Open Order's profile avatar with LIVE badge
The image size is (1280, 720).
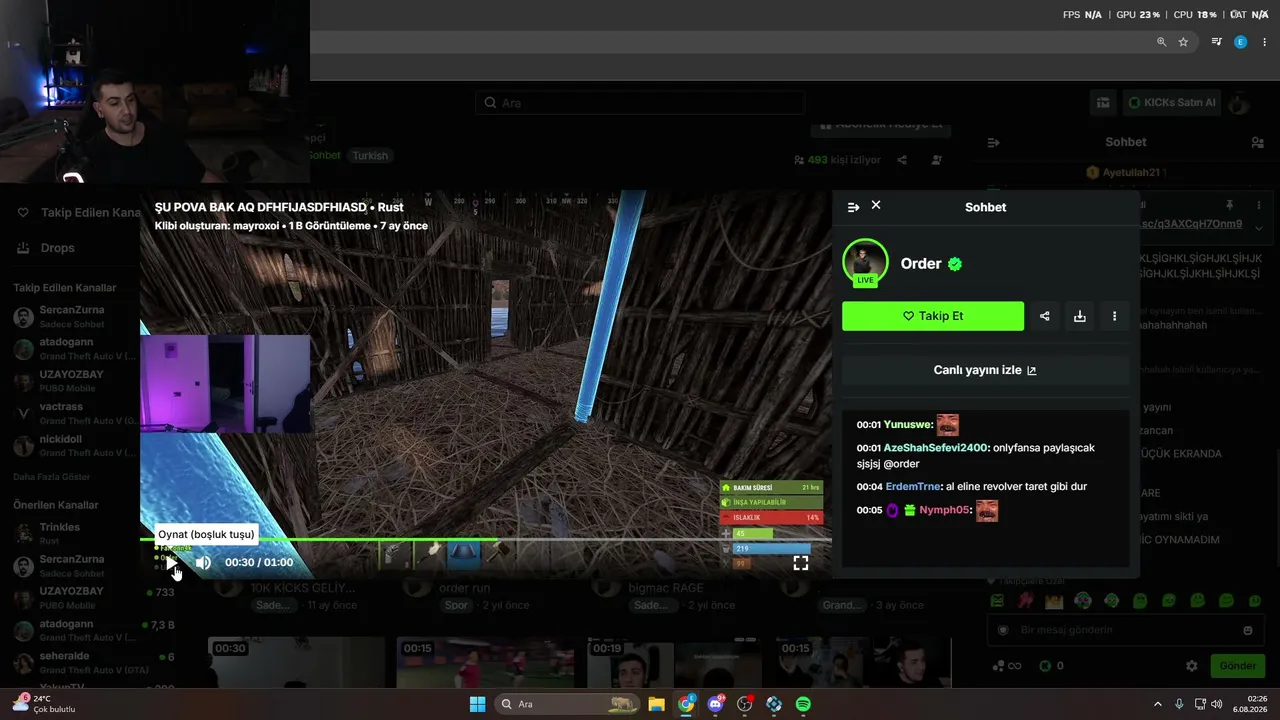[x=865, y=263]
